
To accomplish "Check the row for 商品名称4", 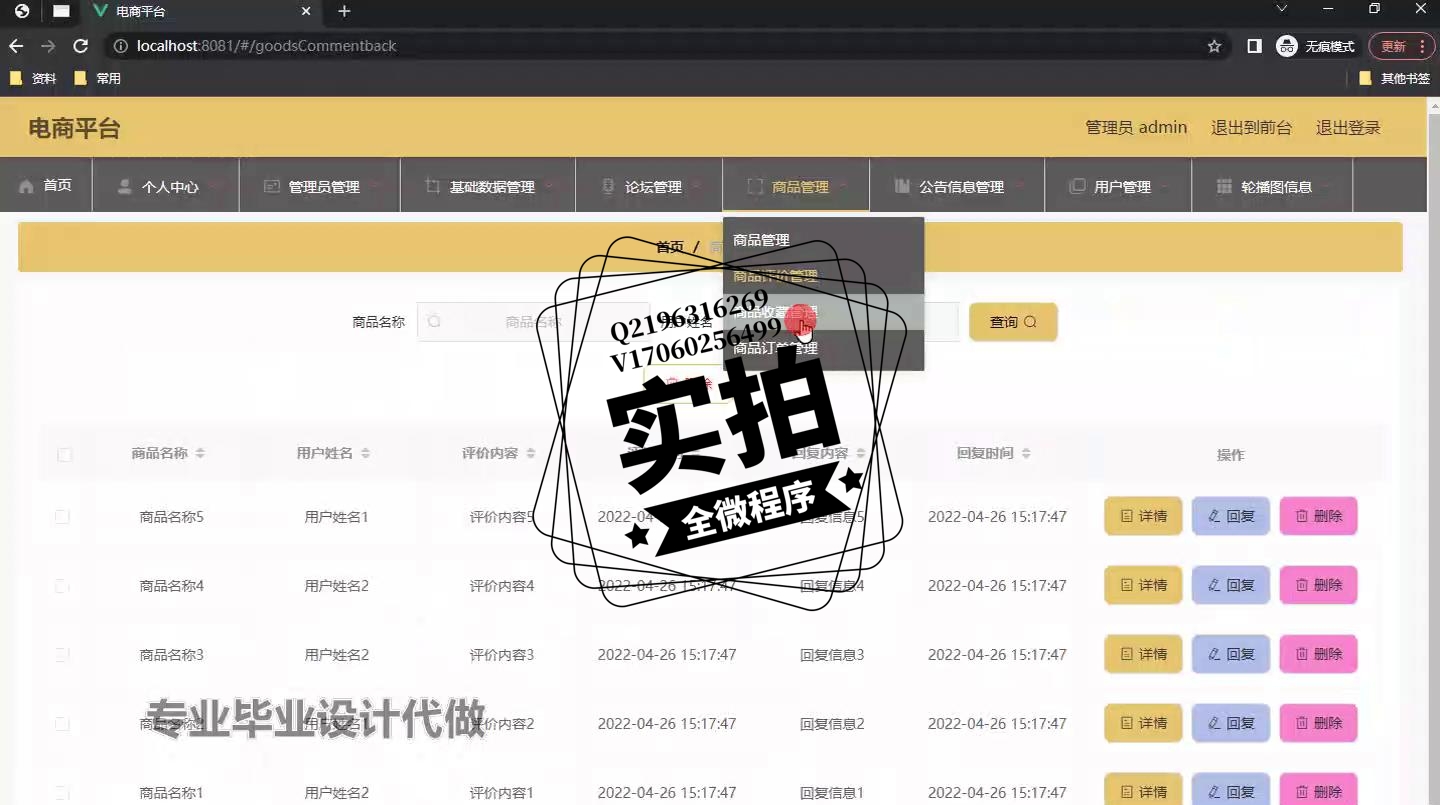I will pyautogui.click(x=62, y=586).
